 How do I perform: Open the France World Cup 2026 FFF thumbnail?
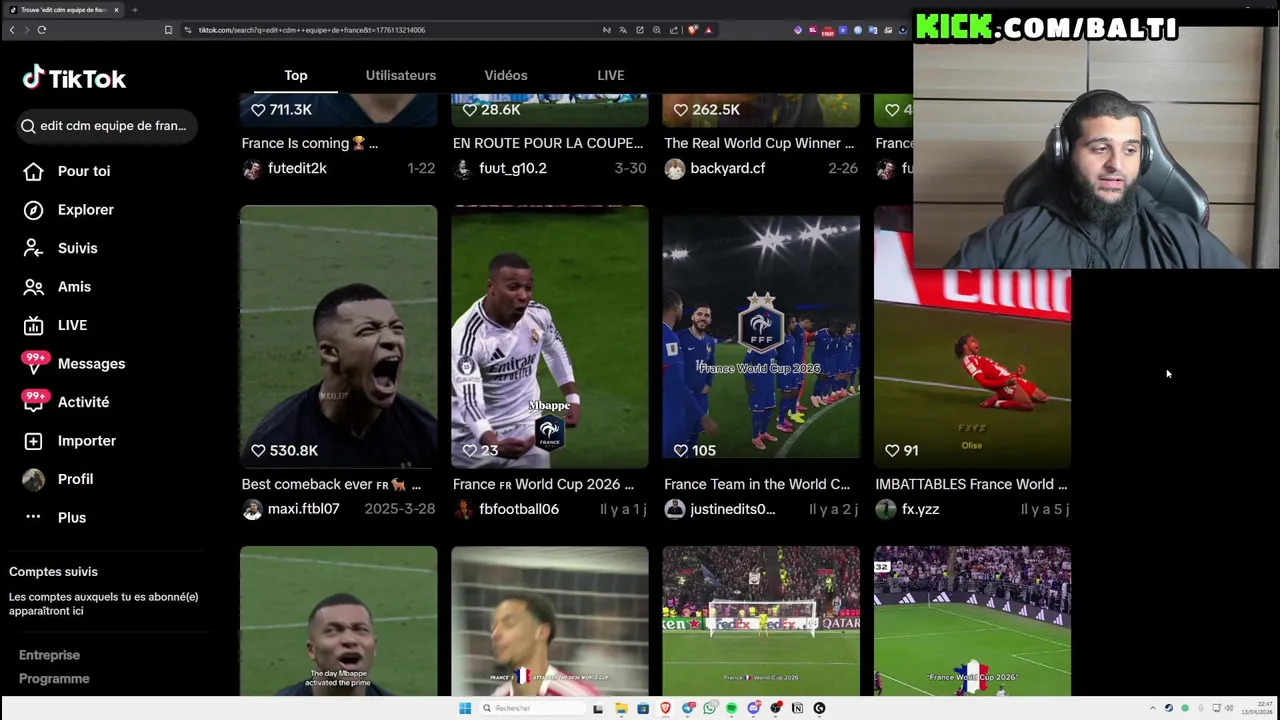(x=761, y=337)
